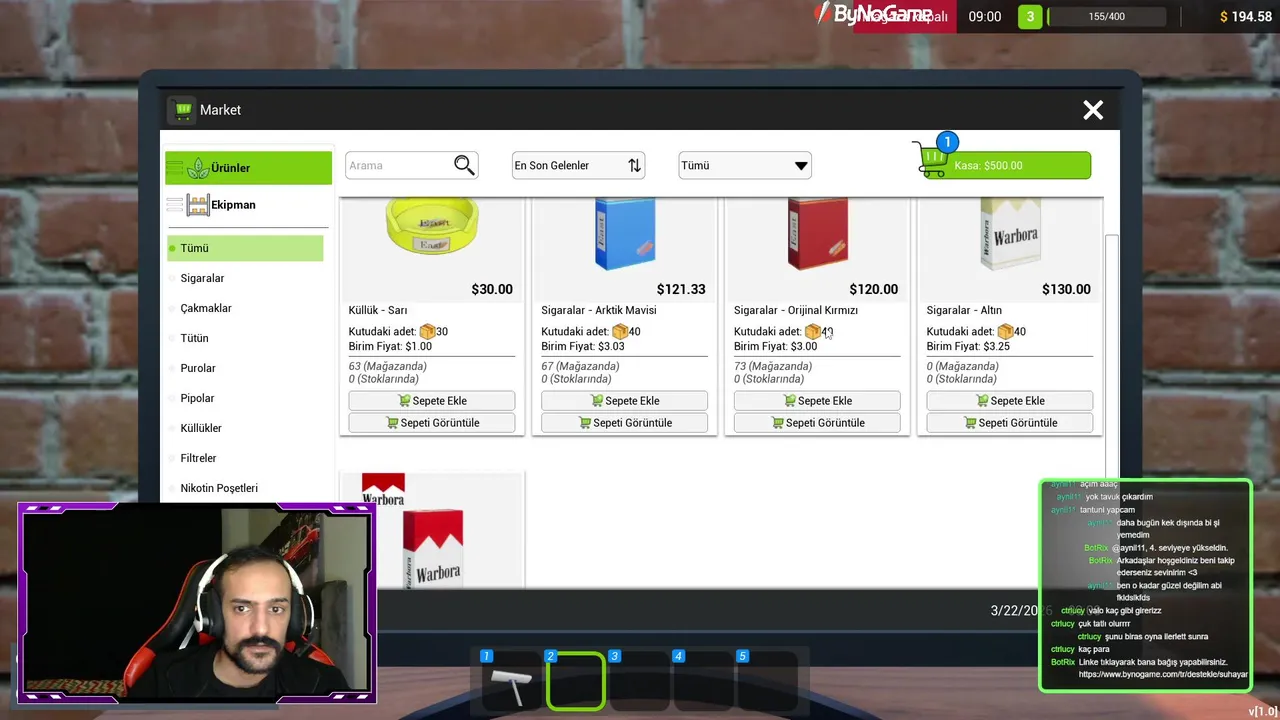Open the En Son Gelenler sort dropdown

(x=578, y=165)
